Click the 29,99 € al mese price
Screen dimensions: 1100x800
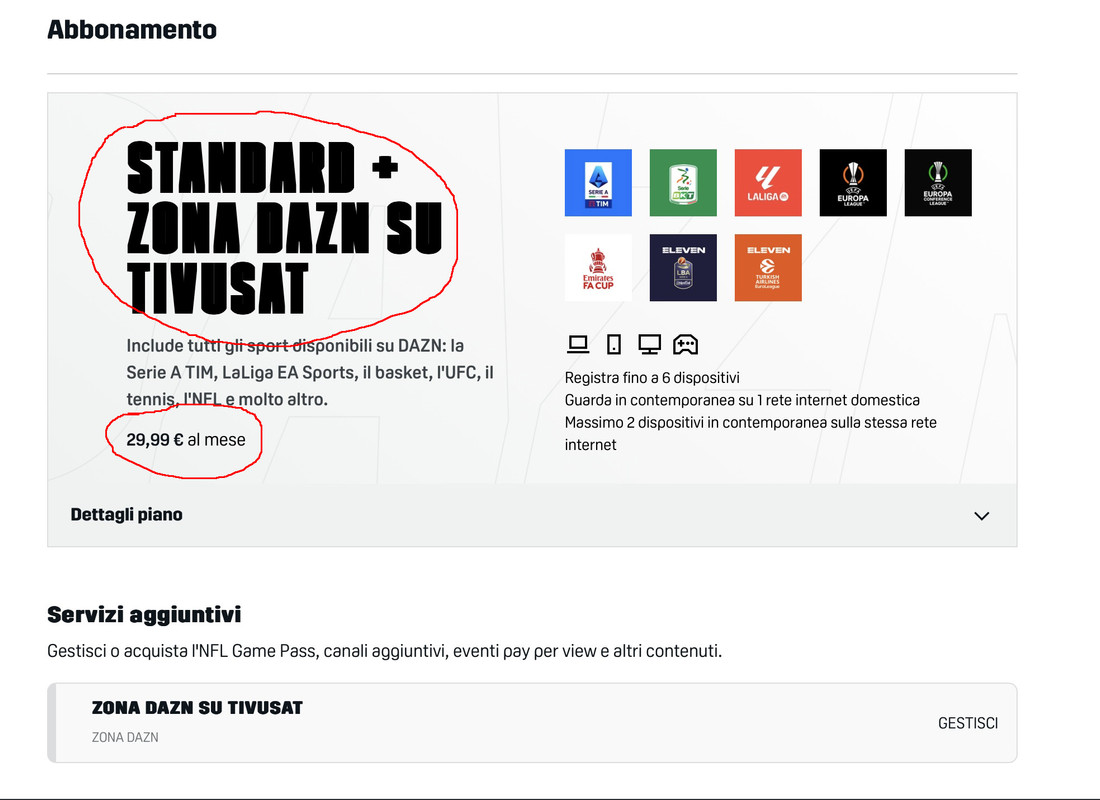(x=186, y=439)
